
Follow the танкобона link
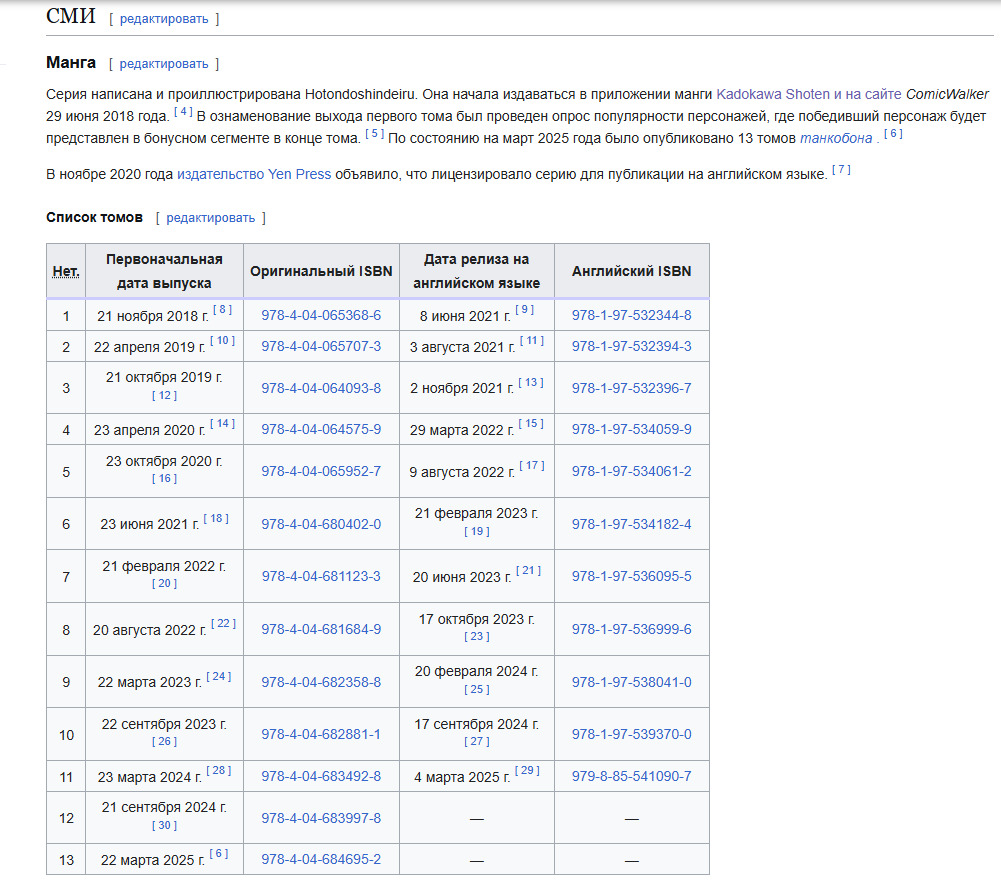point(836,138)
